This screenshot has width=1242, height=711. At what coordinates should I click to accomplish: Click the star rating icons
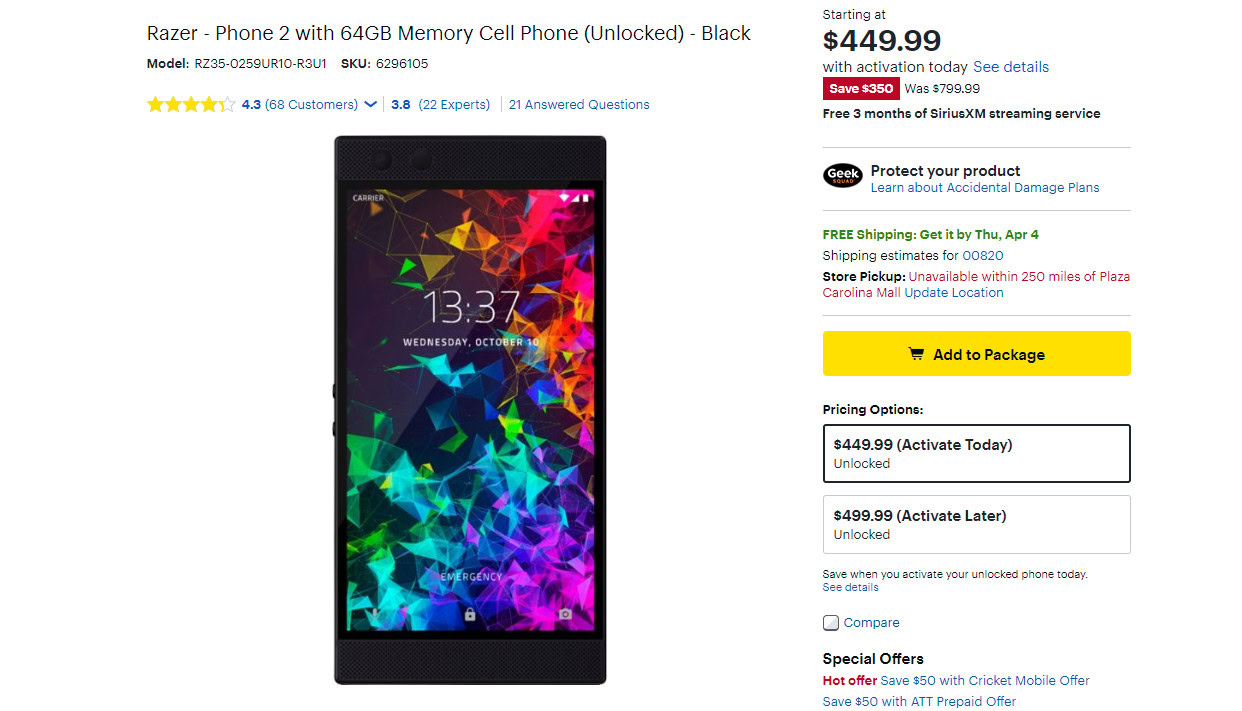(191, 105)
